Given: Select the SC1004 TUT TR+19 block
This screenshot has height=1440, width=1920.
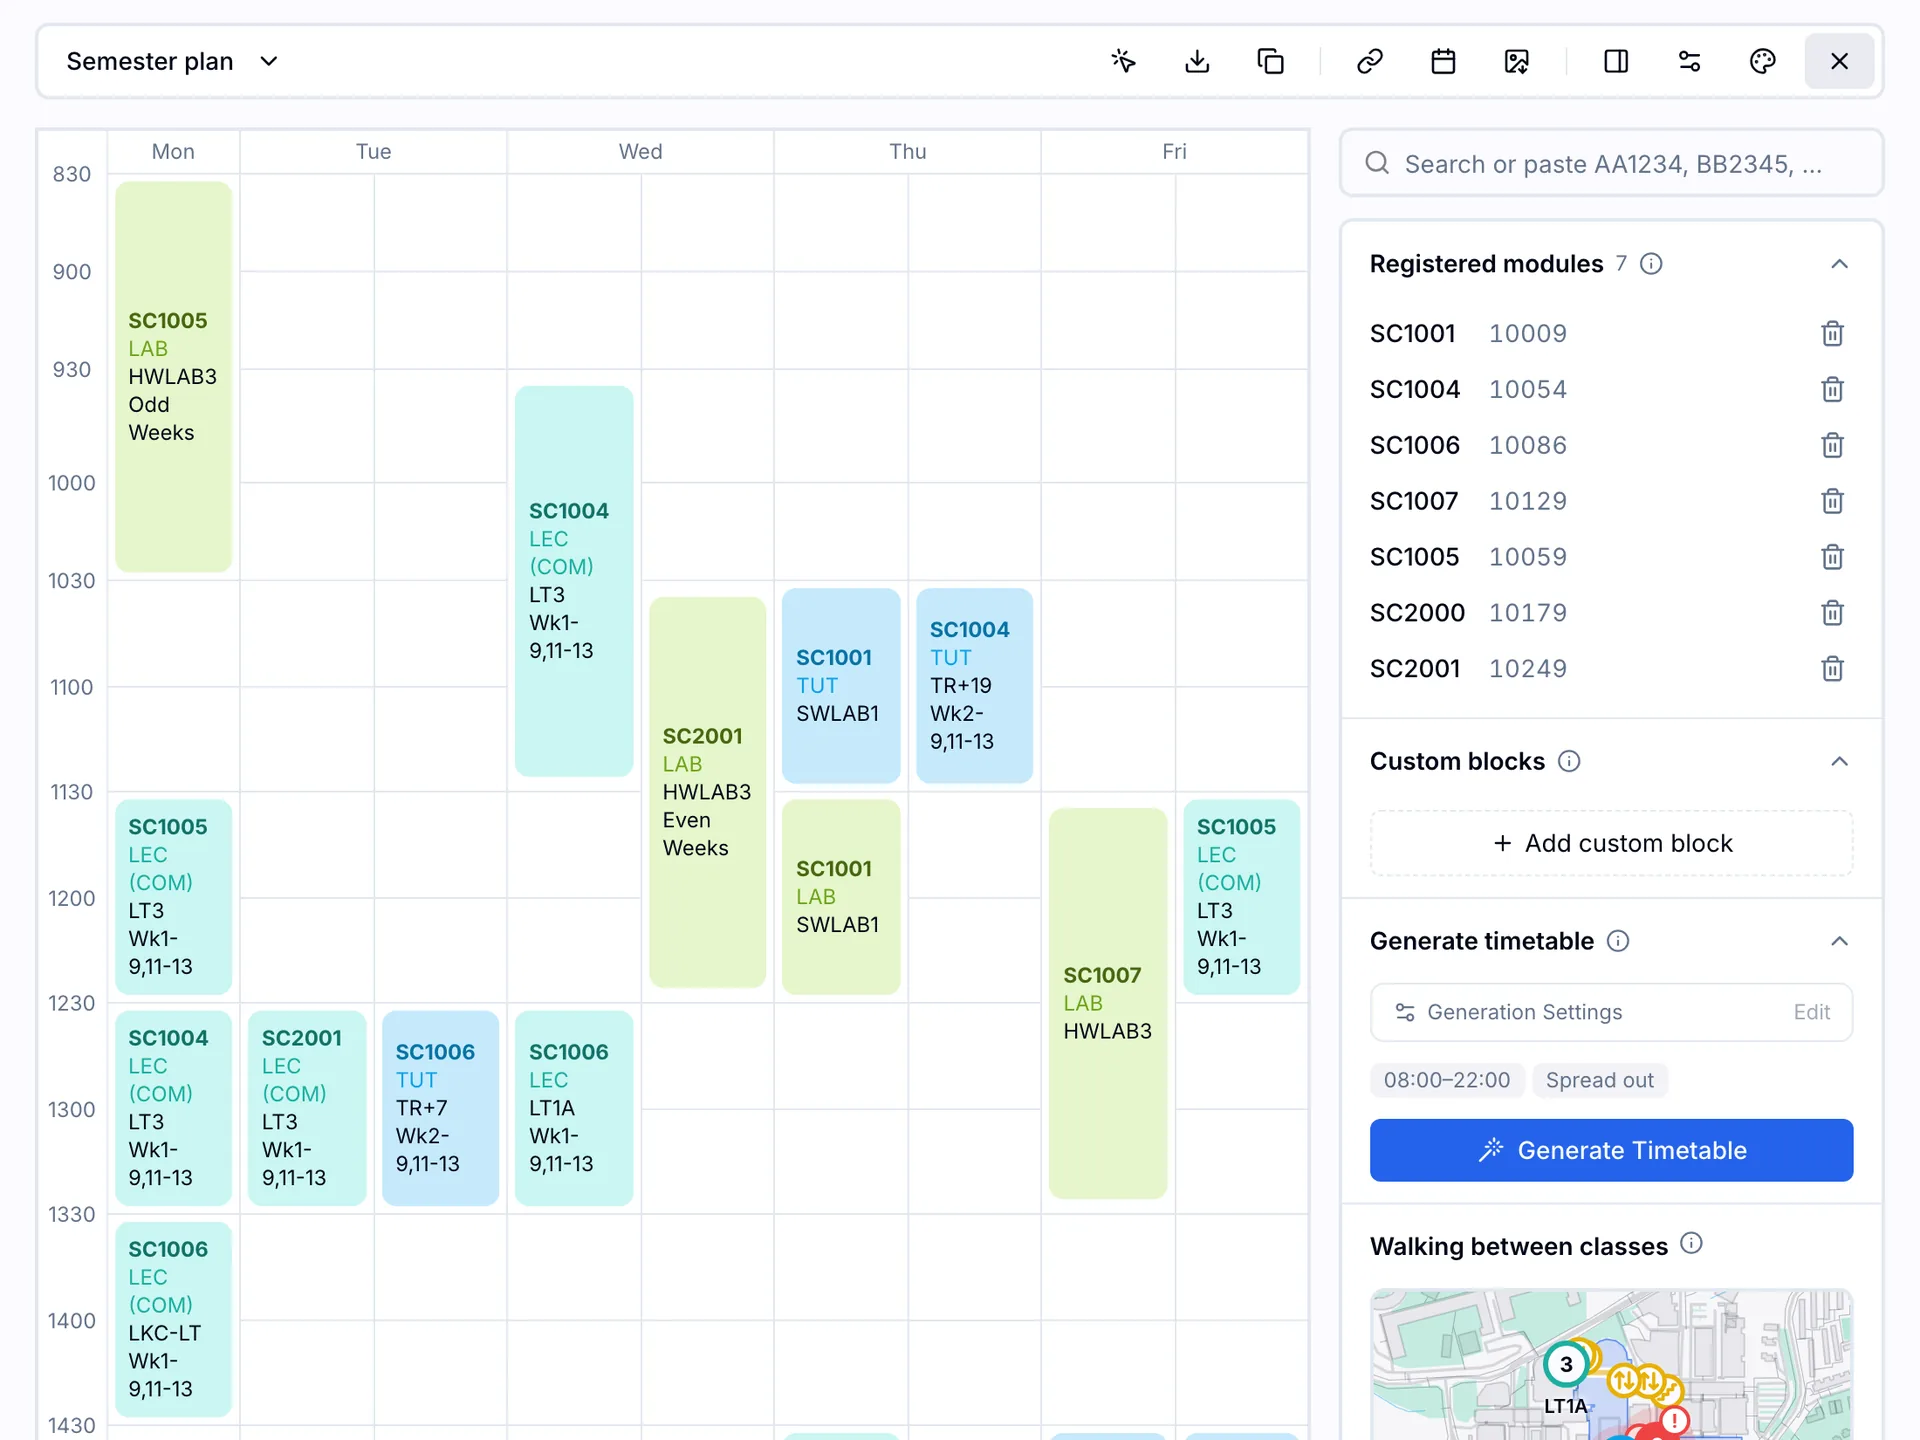Looking at the screenshot, I should coord(974,685).
